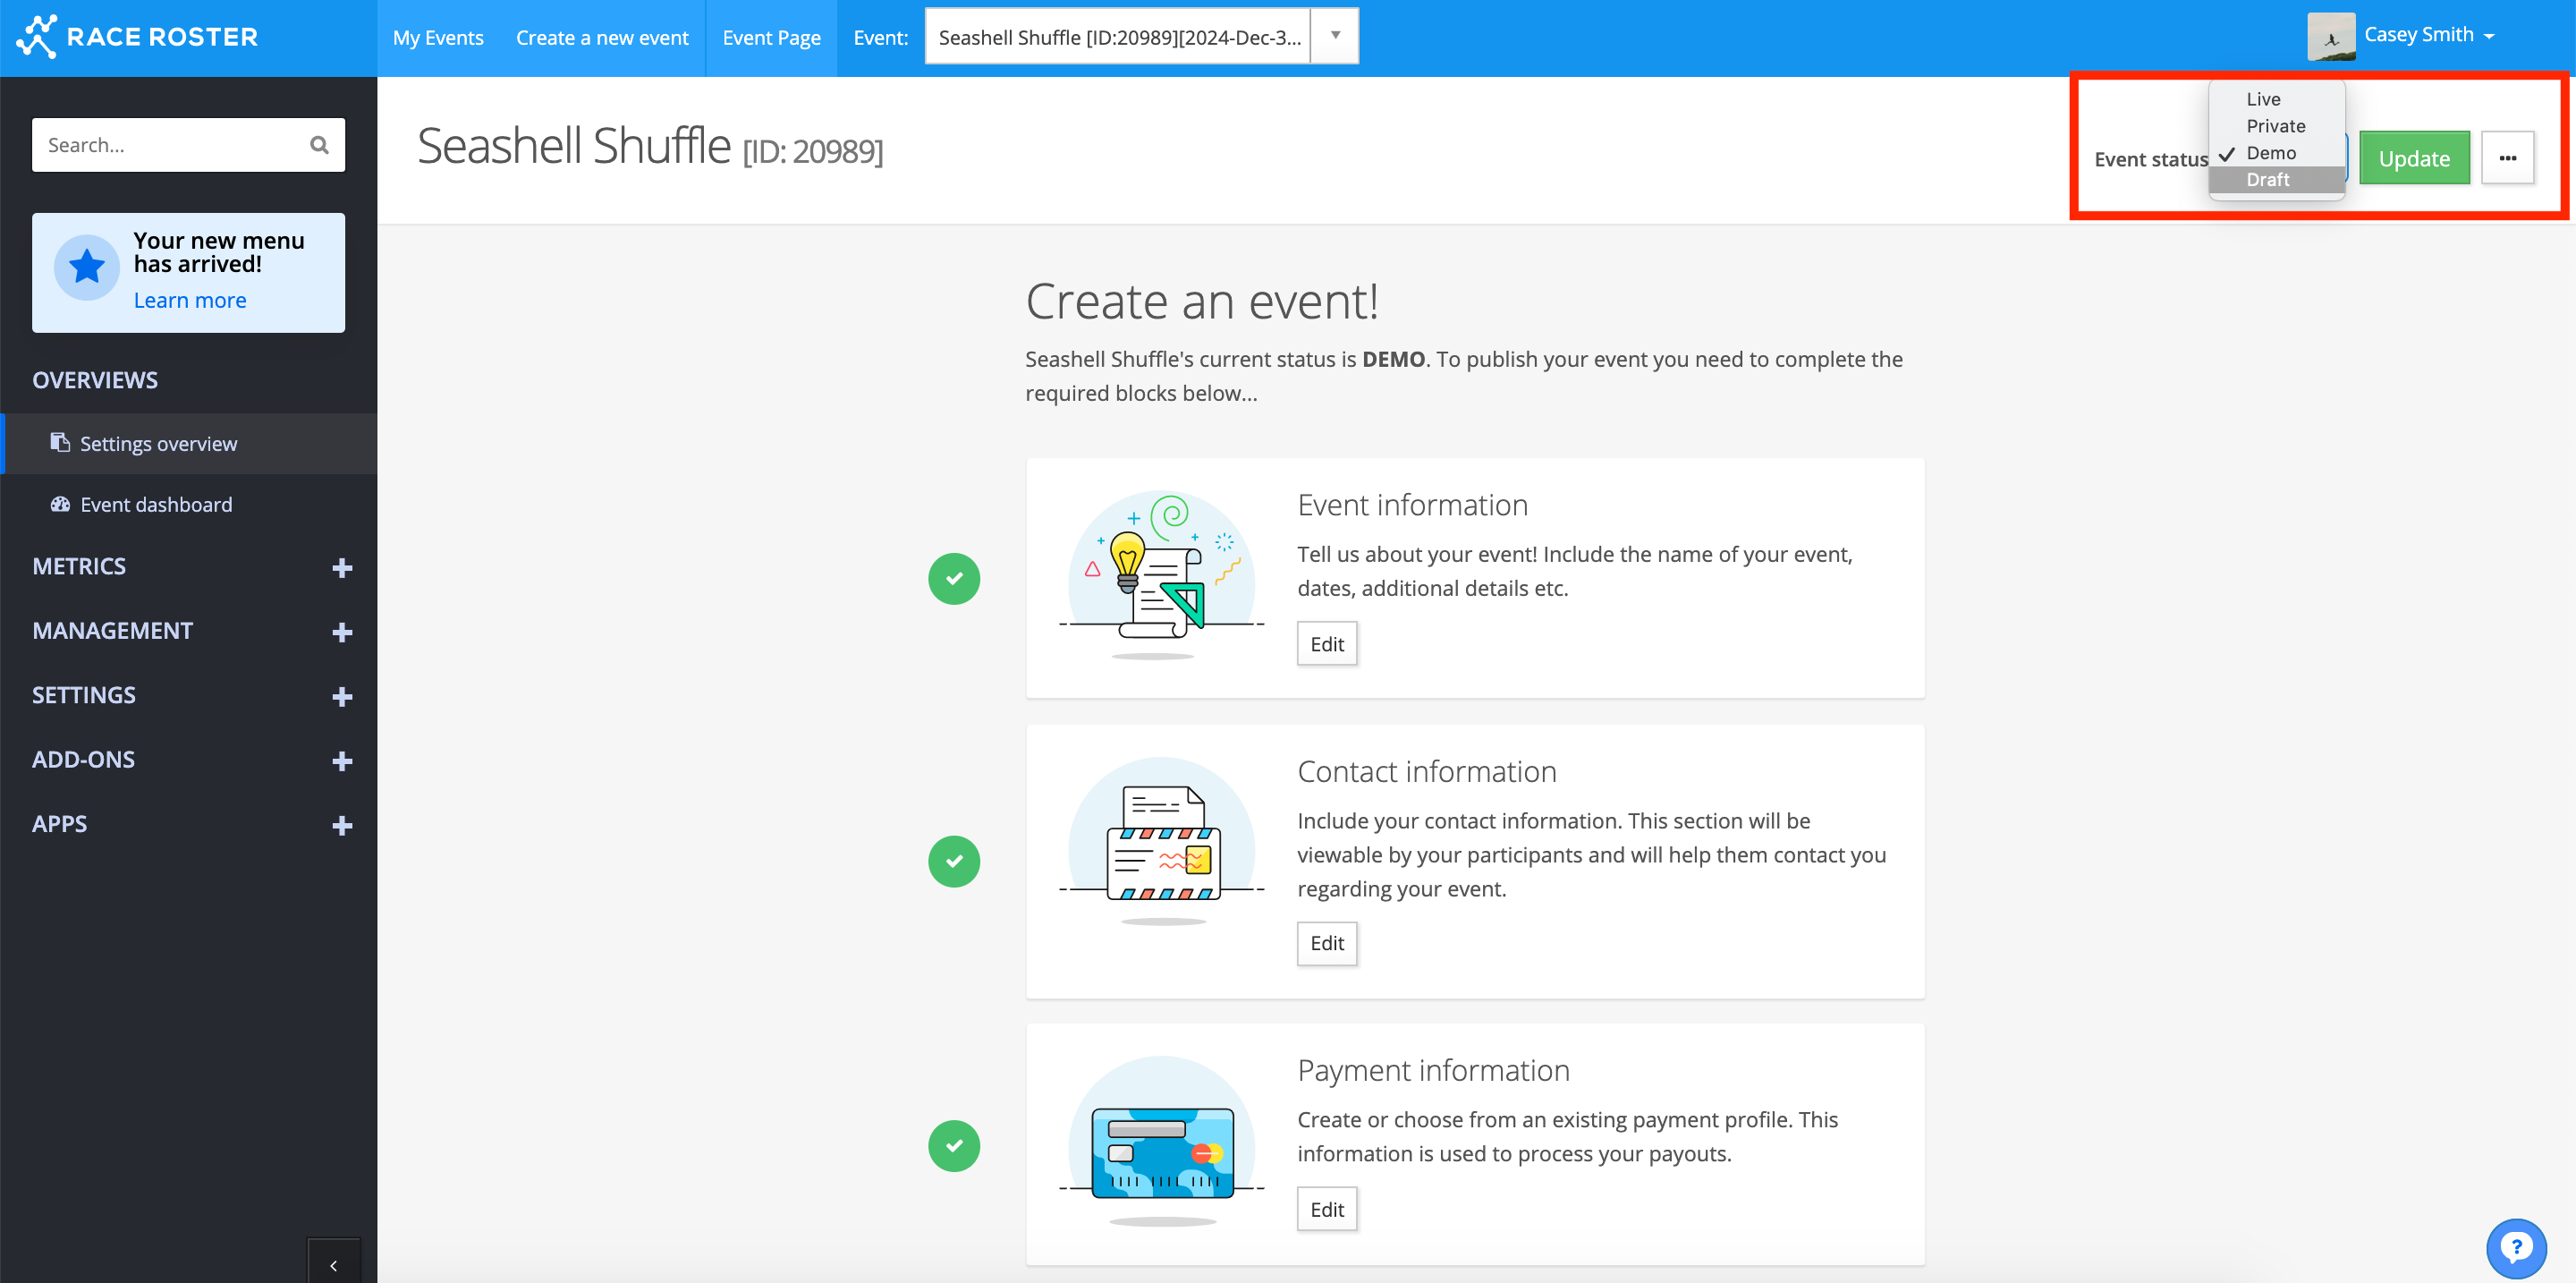The width and height of the screenshot is (2576, 1283).
Task: Click the Contact information heading
Action: click(x=1427, y=771)
